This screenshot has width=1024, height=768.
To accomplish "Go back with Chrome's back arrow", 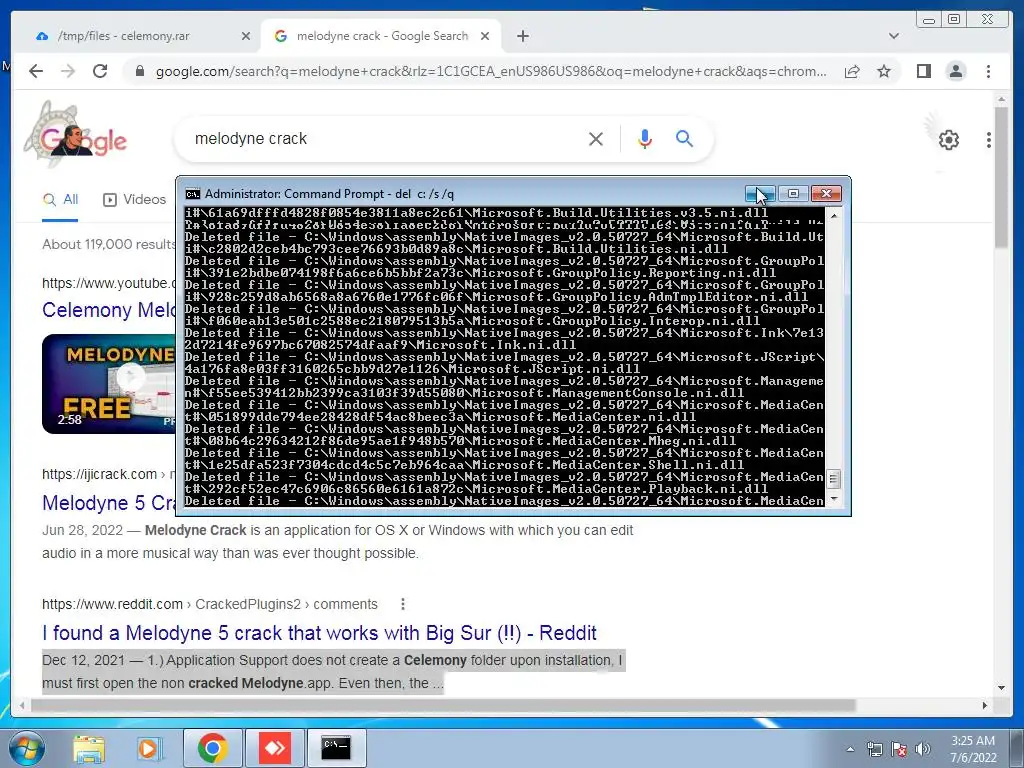I will [x=36, y=71].
